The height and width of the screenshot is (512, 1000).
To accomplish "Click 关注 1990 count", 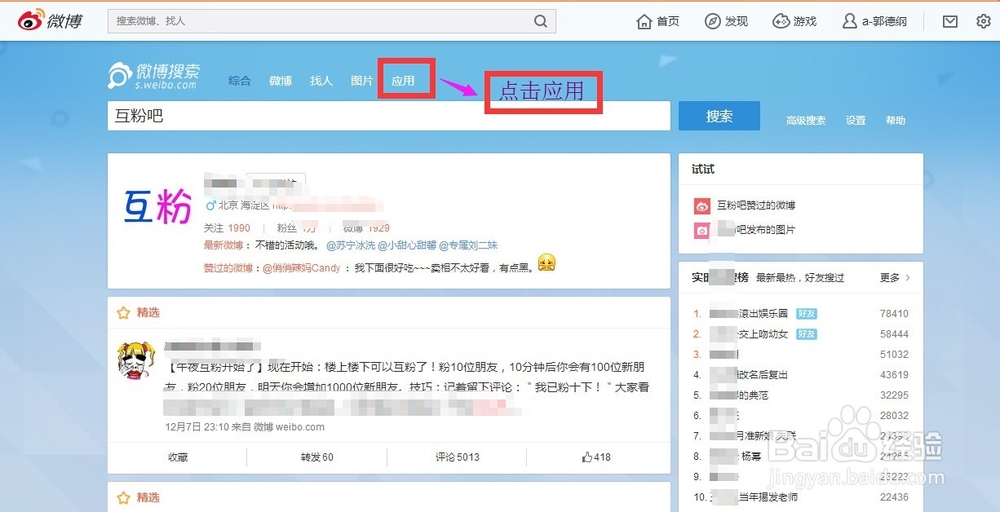I will click(227, 228).
